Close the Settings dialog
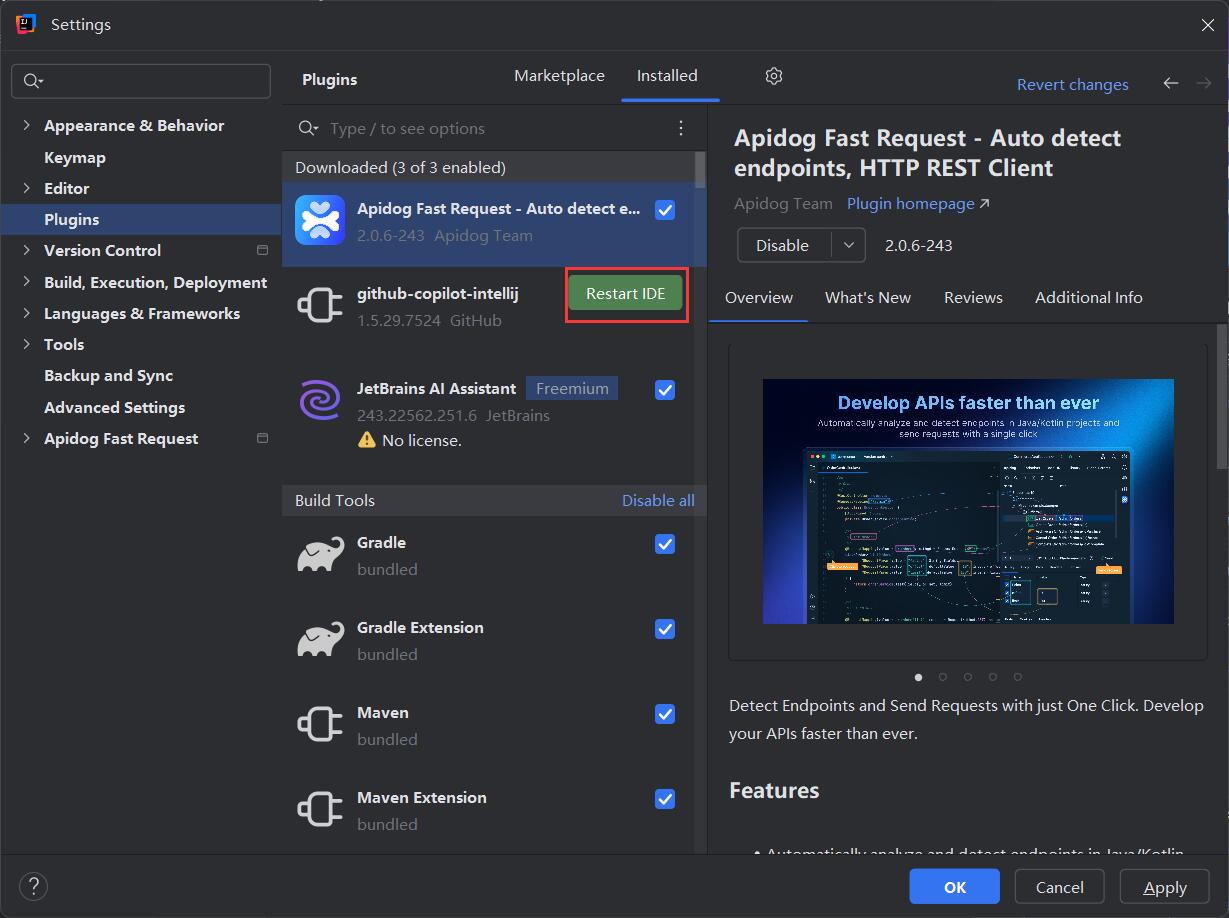This screenshot has width=1229, height=918. [1207, 25]
